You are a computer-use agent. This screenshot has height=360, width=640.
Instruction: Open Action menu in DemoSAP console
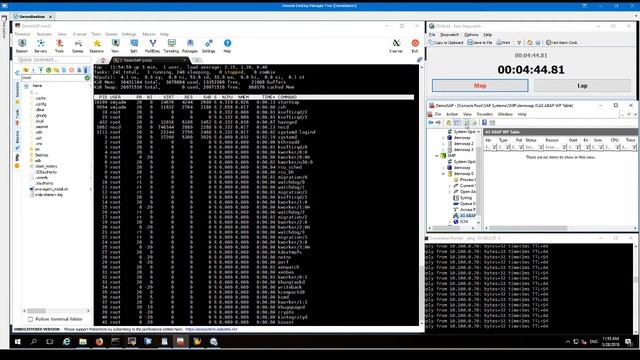pos(452,114)
